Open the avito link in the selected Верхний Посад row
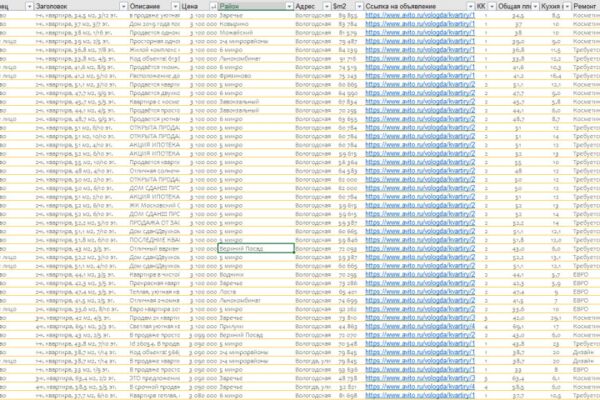 (x=420, y=248)
